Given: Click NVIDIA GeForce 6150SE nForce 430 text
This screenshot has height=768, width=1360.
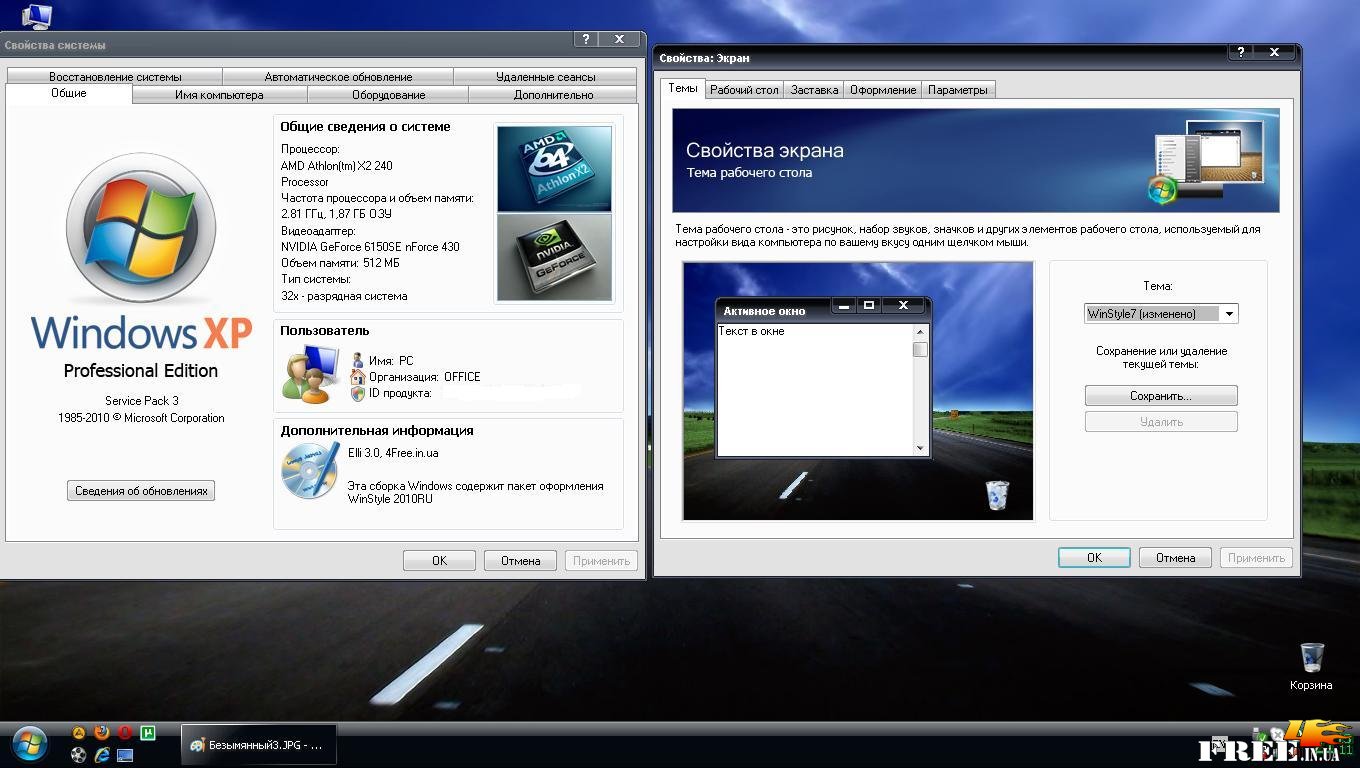Looking at the screenshot, I should tap(370, 247).
